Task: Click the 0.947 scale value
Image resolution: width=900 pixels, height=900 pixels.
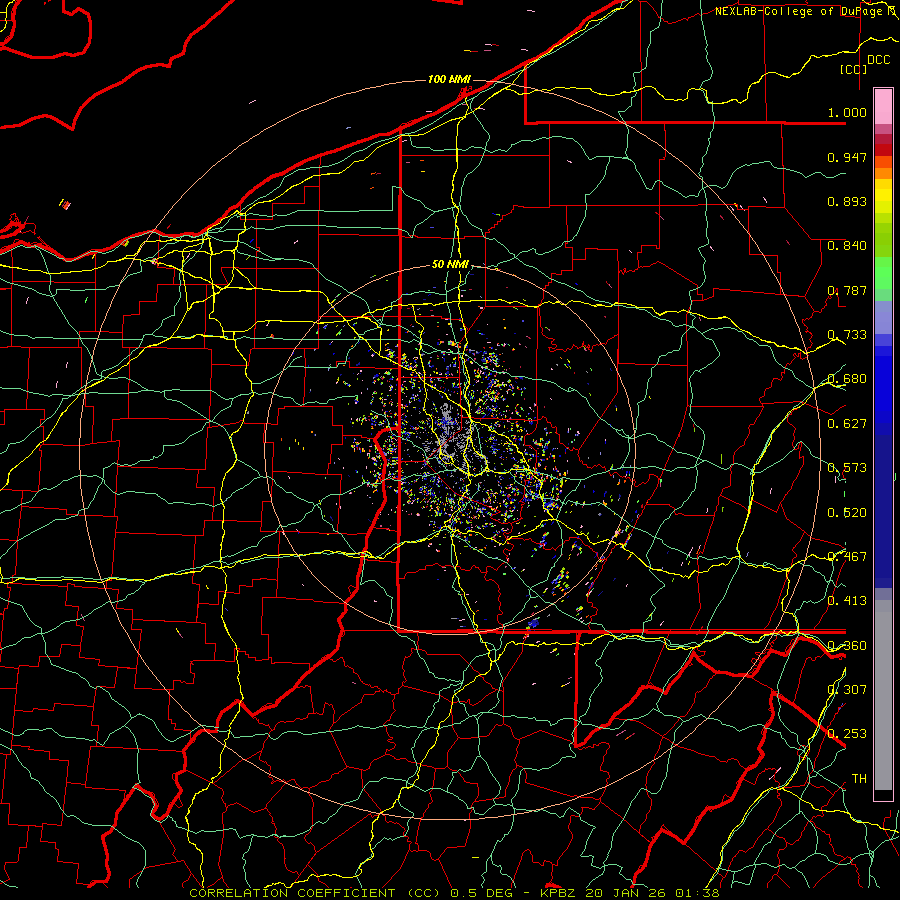Action: pyautogui.click(x=847, y=157)
